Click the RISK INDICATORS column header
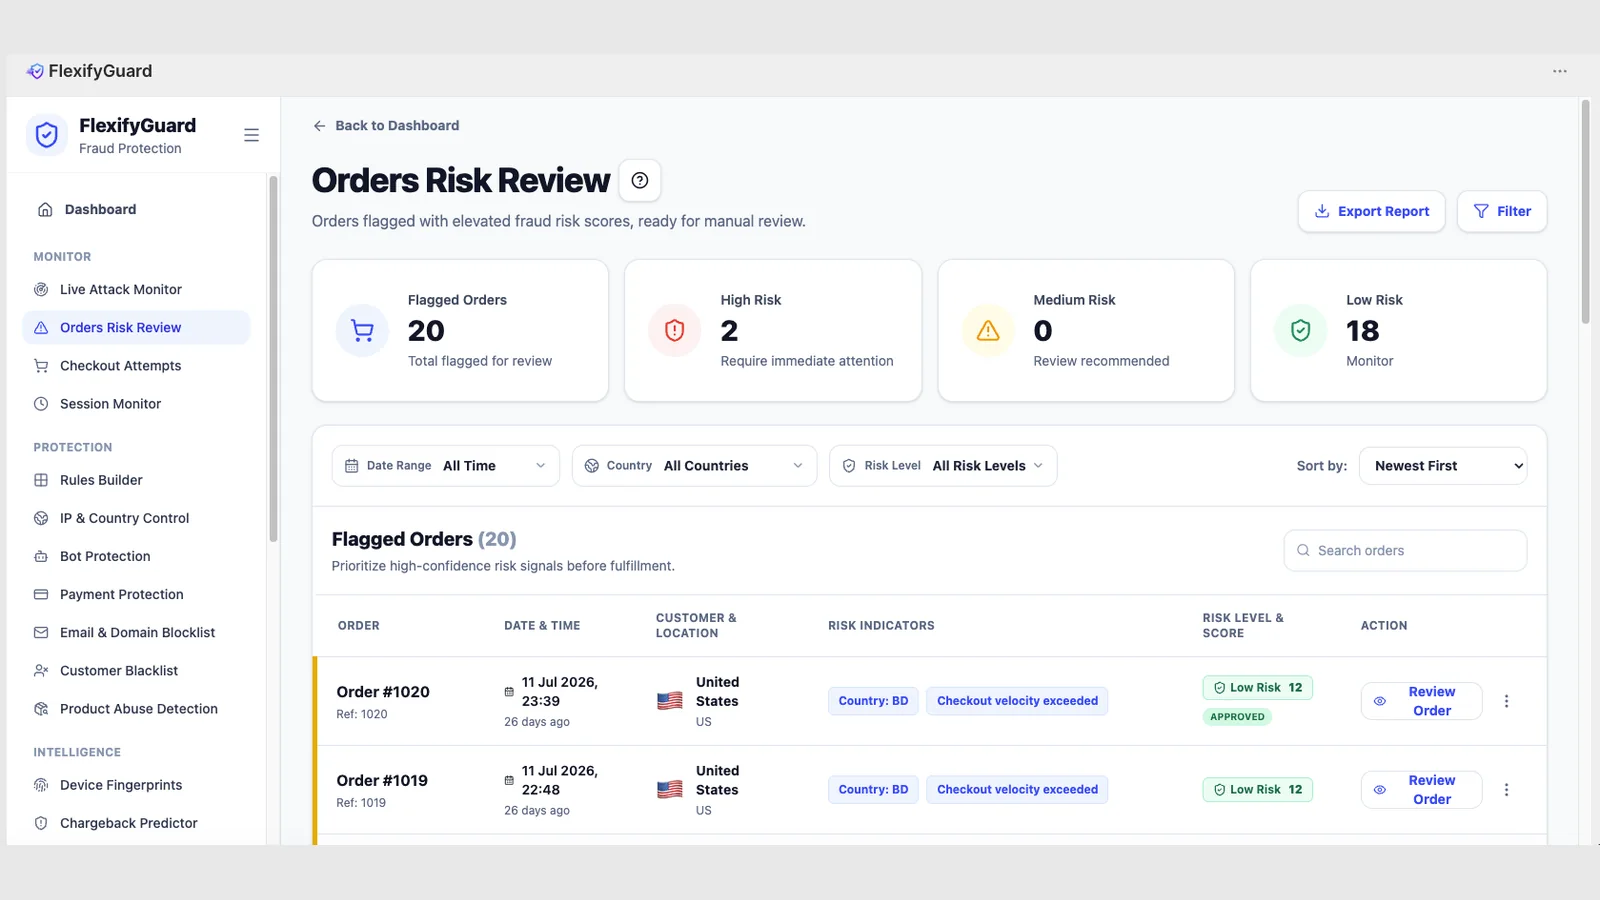1600x900 pixels. click(x=881, y=626)
